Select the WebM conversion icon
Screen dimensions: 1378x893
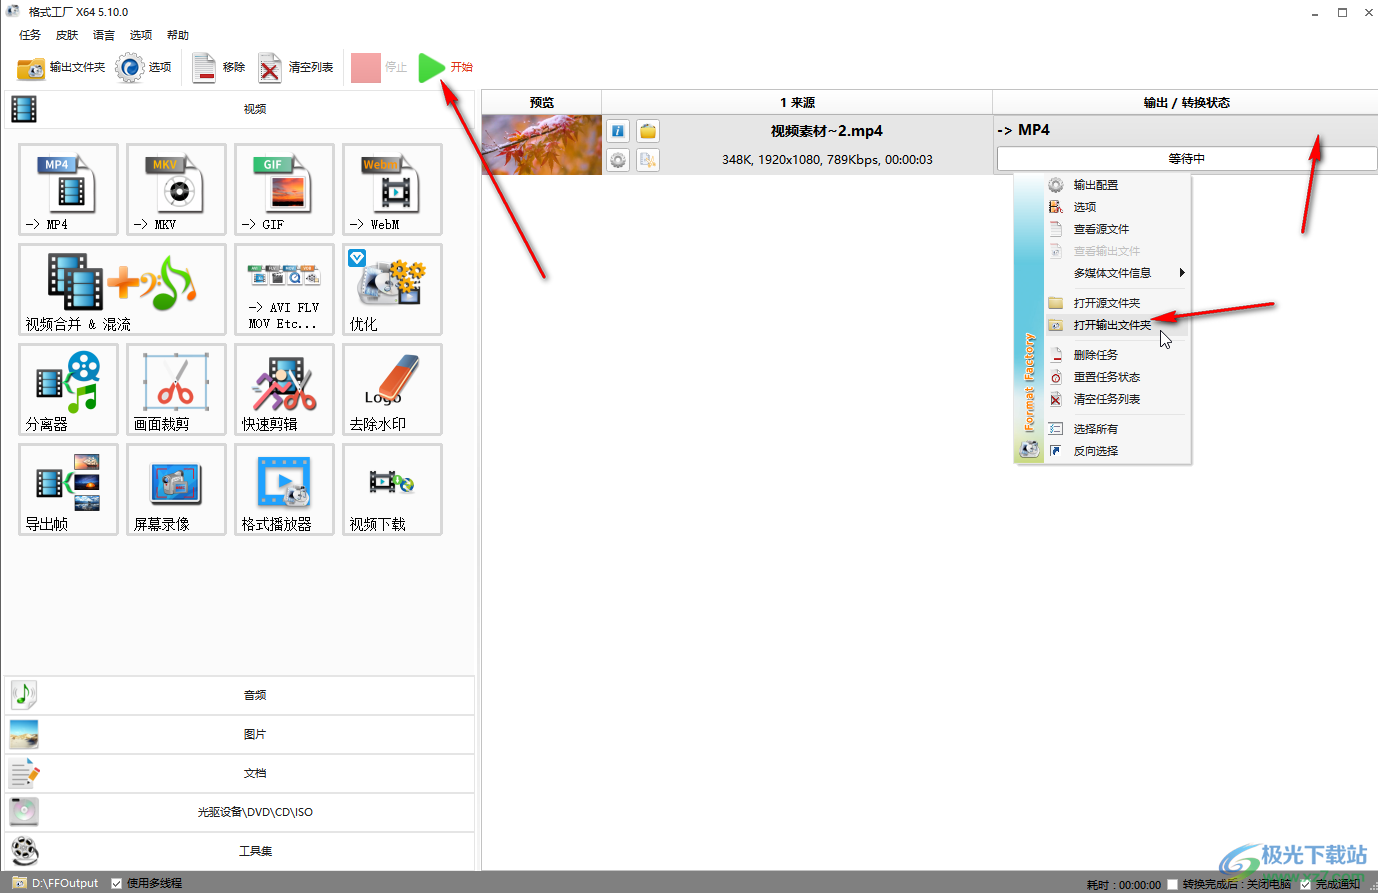(392, 189)
